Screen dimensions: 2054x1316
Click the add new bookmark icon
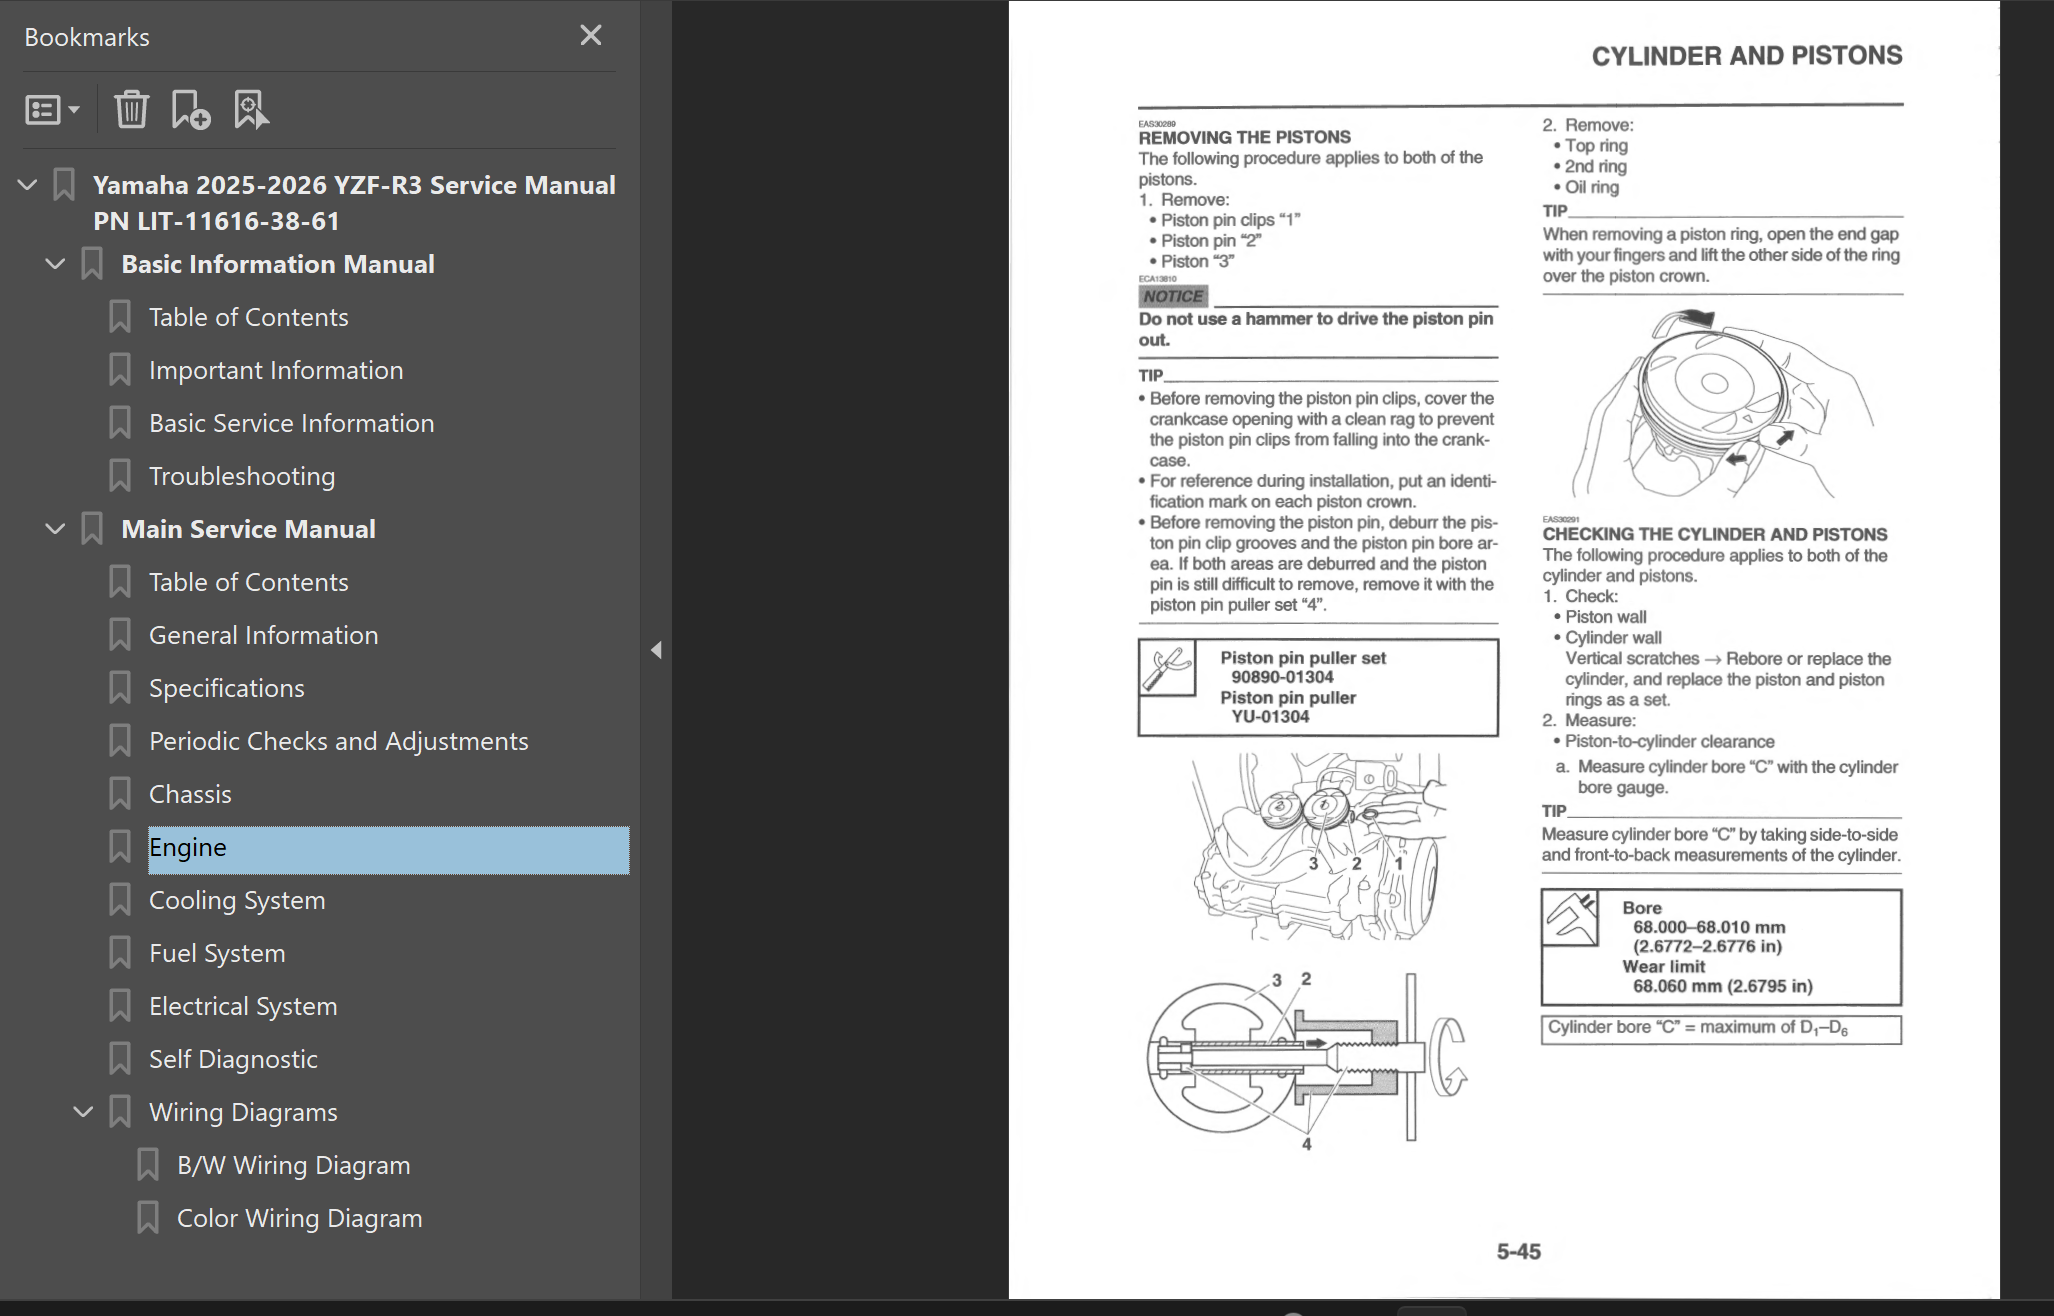pyautogui.click(x=190, y=110)
